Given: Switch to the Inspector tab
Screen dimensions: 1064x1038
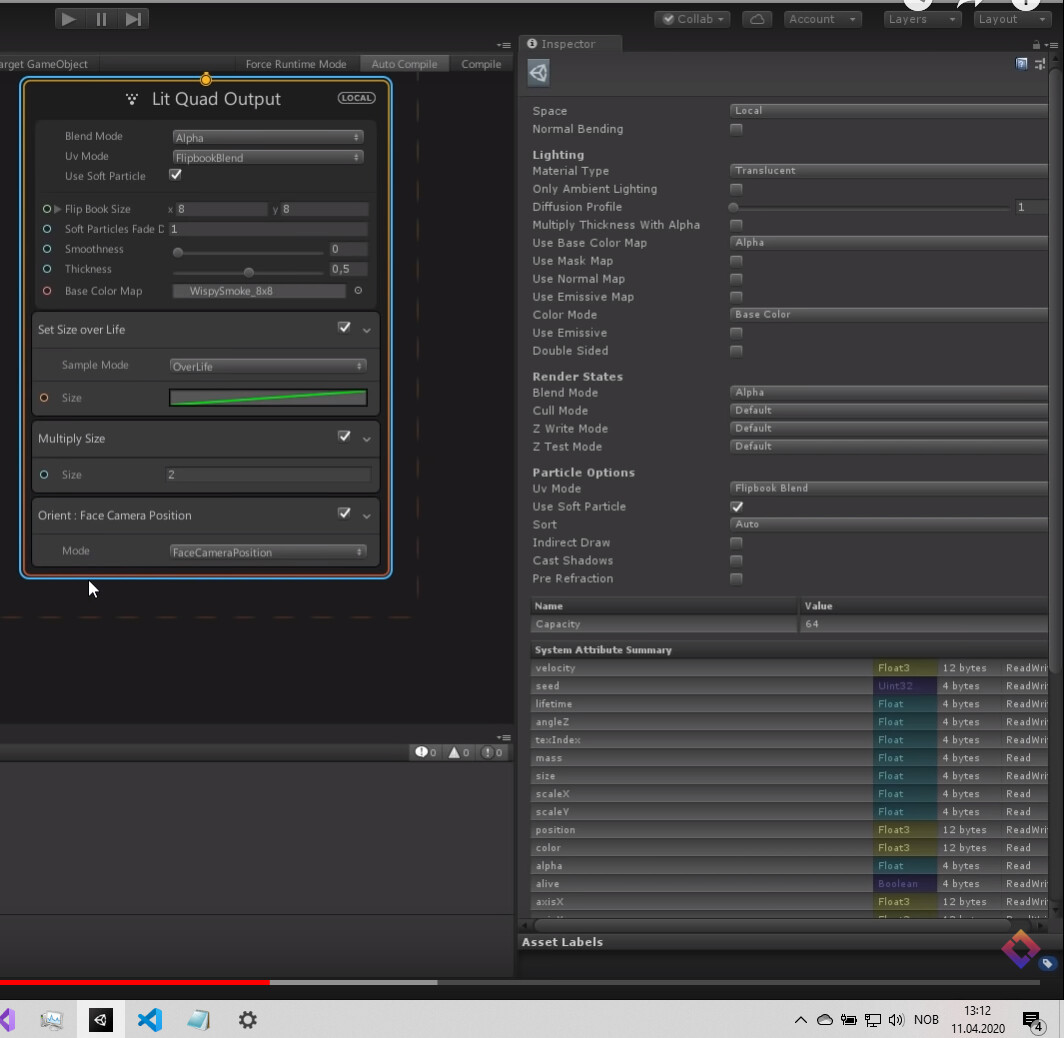Looking at the screenshot, I should pyautogui.click(x=570, y=44).
